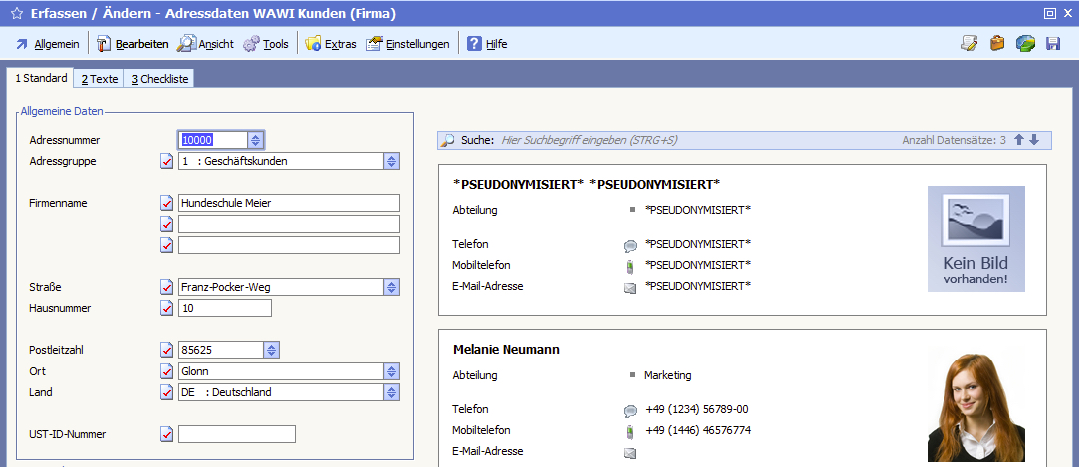Toggle the checkbox beside the Hausnummer field
This screenshot has width=1079, height=467.
(x=166, y=308)
